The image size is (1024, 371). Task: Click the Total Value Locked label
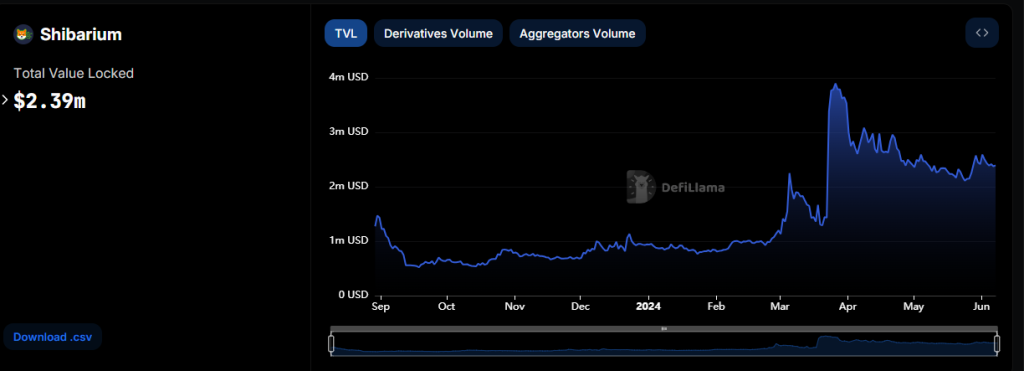[x=74, y=73]
